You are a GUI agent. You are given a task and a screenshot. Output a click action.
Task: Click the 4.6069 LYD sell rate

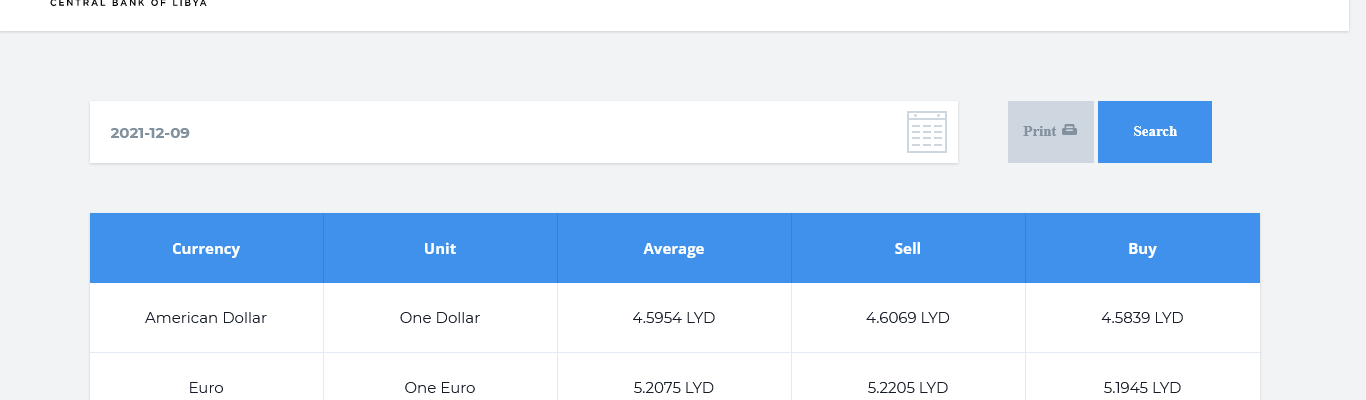[x=908, y=318]
